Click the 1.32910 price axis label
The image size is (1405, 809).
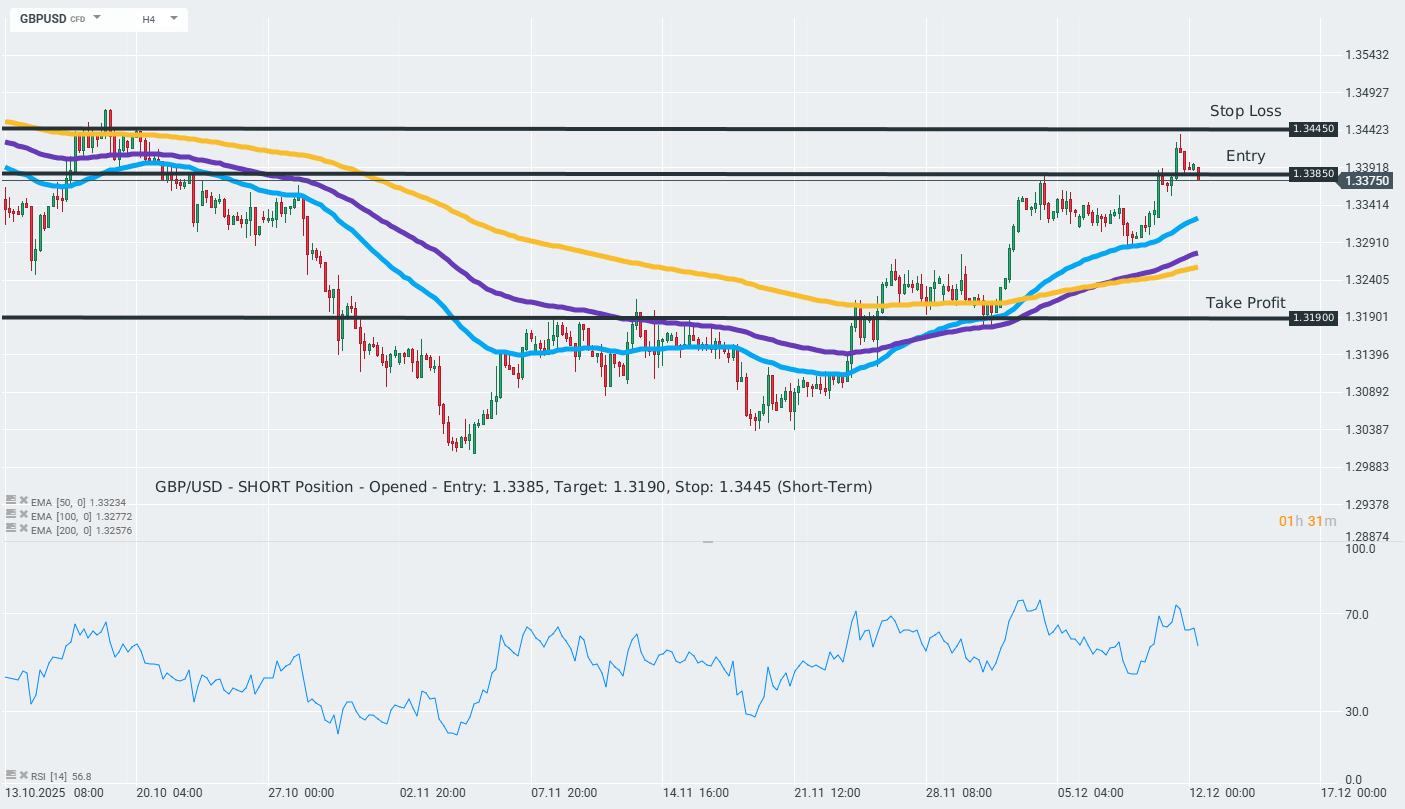pyautogui.click(x=1367, y=242)
